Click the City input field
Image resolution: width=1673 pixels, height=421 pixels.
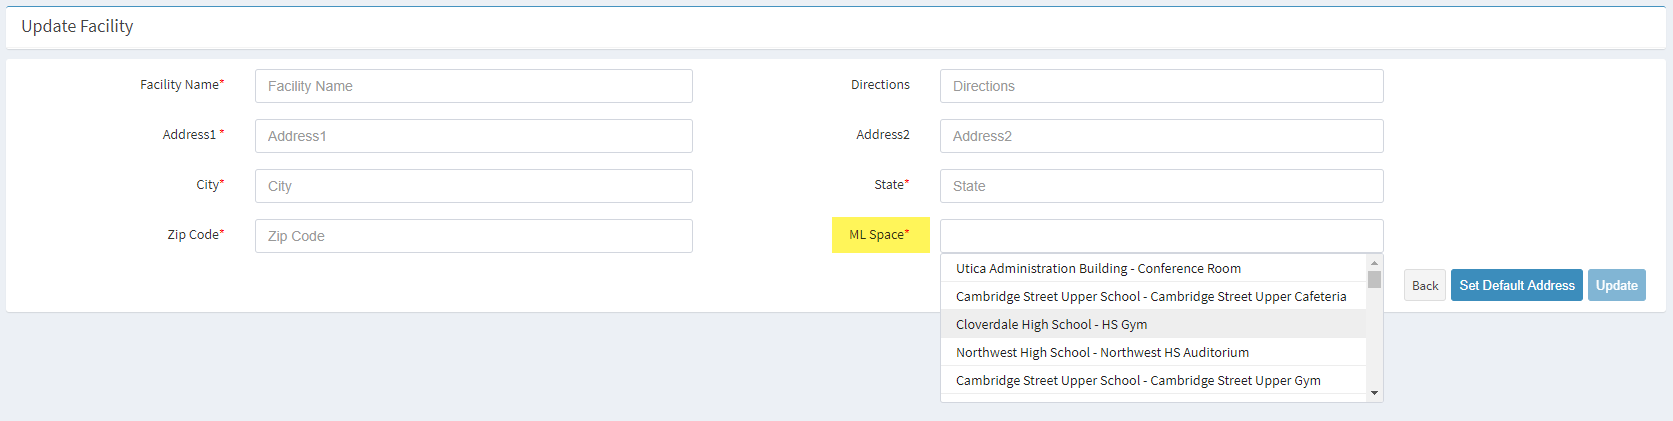(x=473, y=186)
